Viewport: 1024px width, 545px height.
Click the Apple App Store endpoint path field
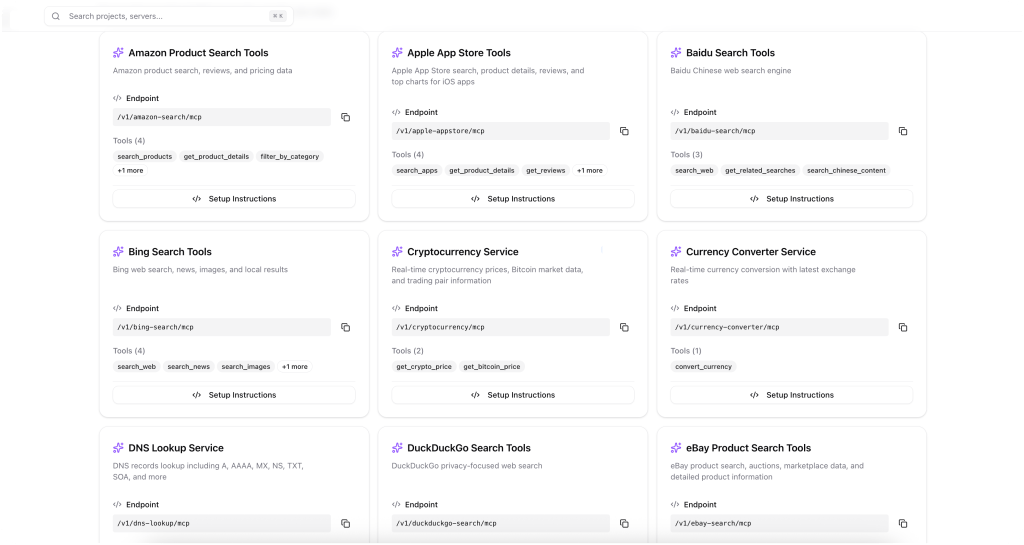tap(501, 131)
